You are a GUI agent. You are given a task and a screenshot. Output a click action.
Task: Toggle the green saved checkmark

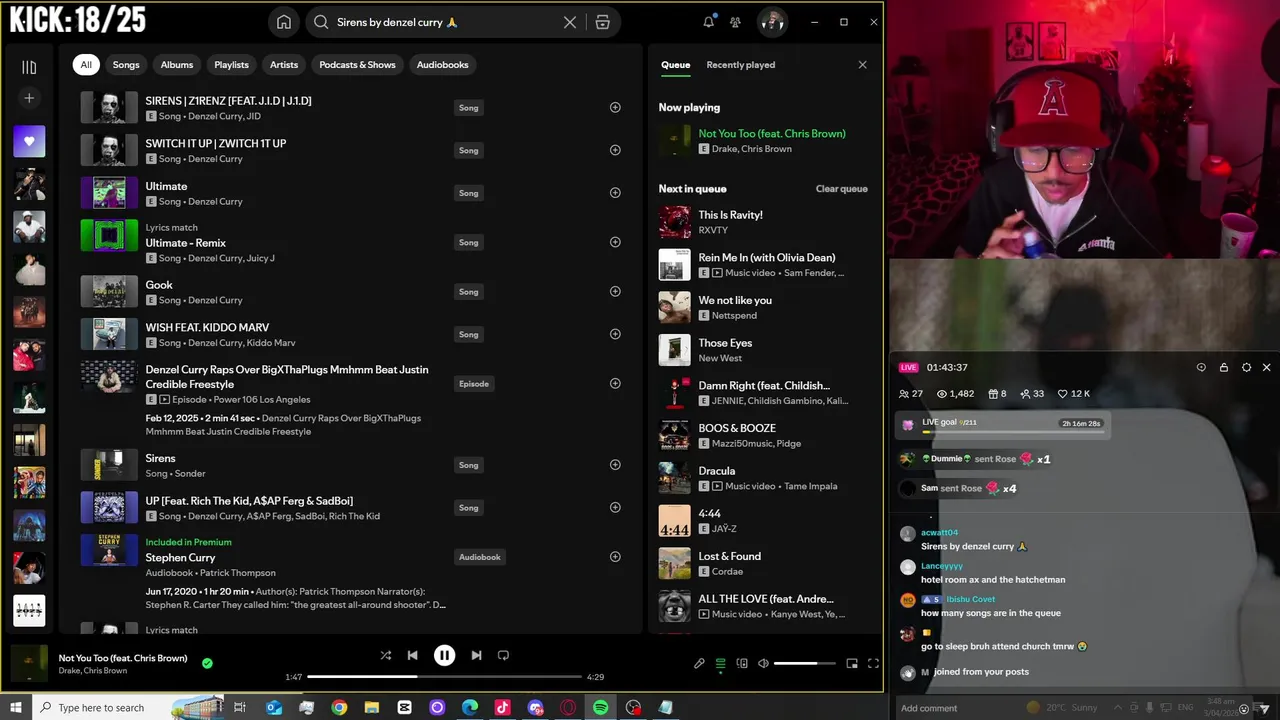click(x=207, y=663)
